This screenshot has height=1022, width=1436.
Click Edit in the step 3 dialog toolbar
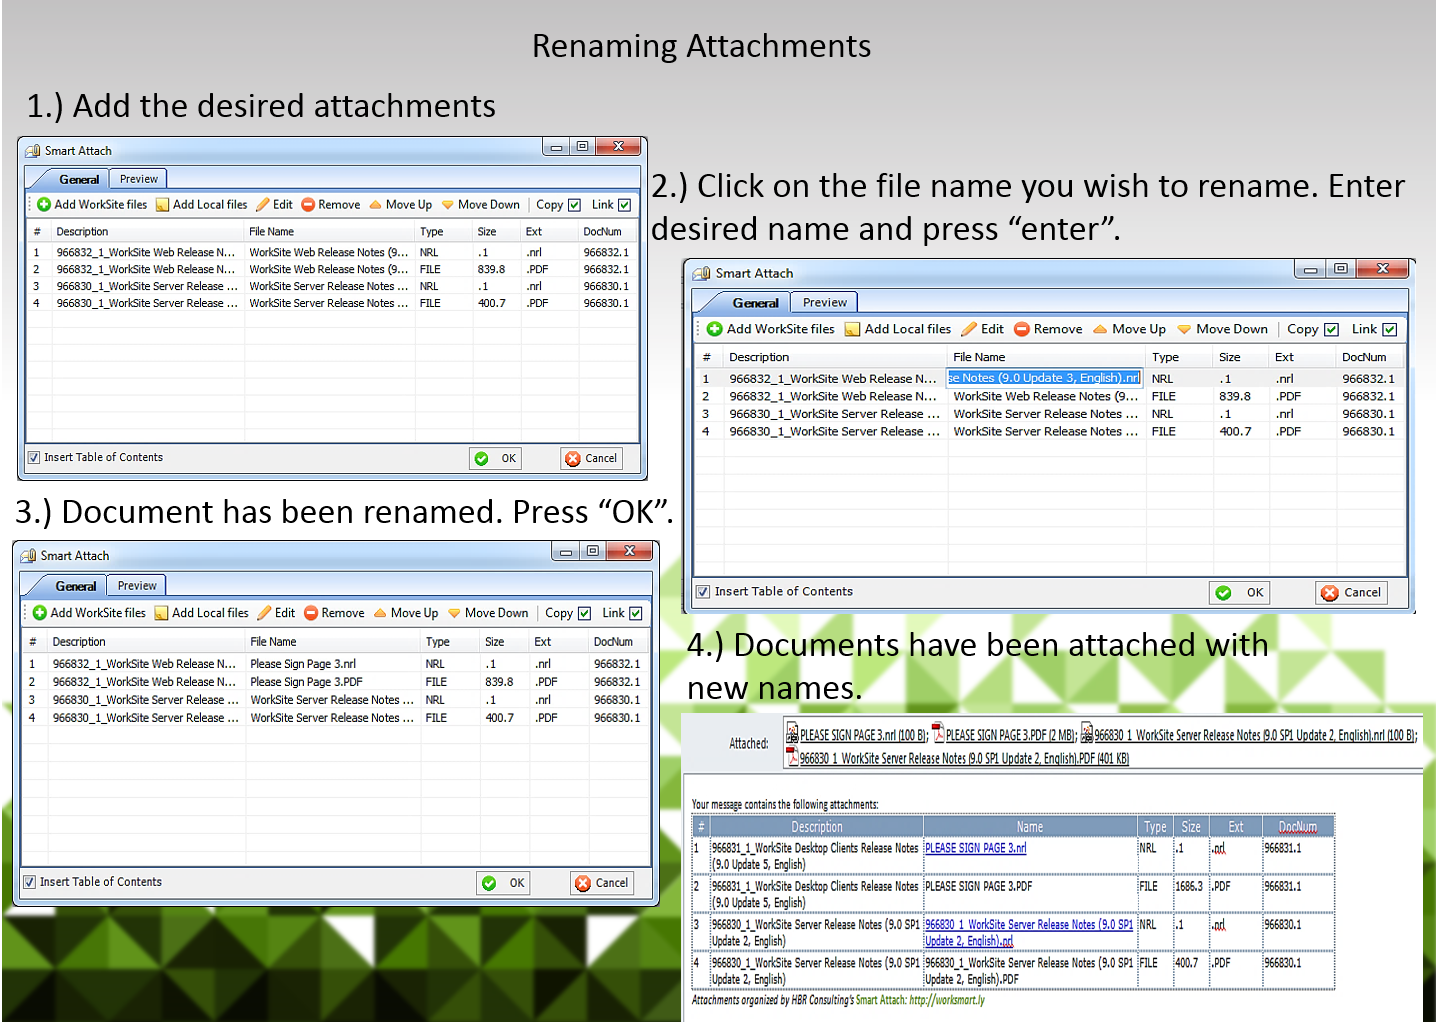[276, 613]
